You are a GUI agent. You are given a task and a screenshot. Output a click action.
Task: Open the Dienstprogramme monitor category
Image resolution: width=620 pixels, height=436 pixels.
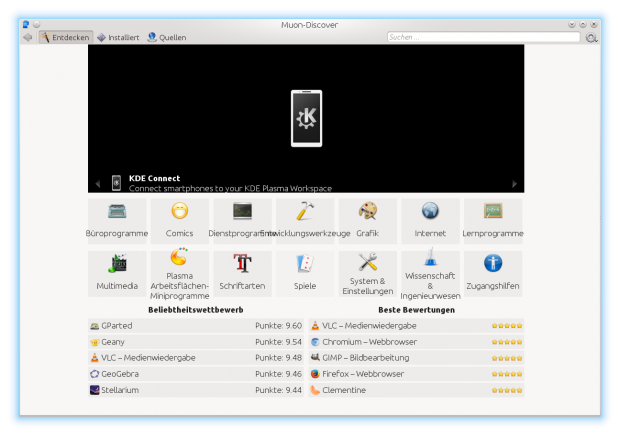(x=242, y=221)
